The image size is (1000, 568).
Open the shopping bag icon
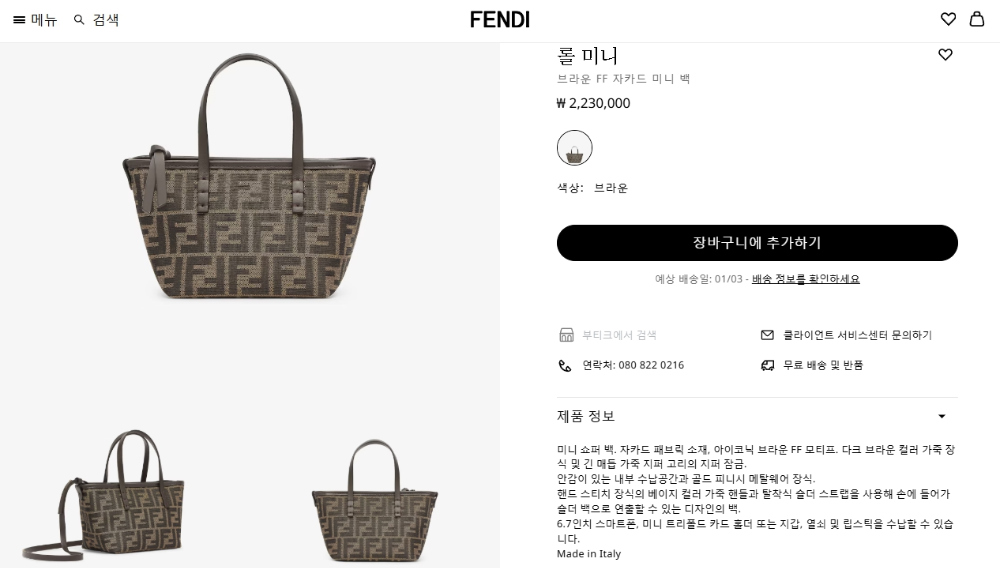pyautogui.click(x=976, y=19)
